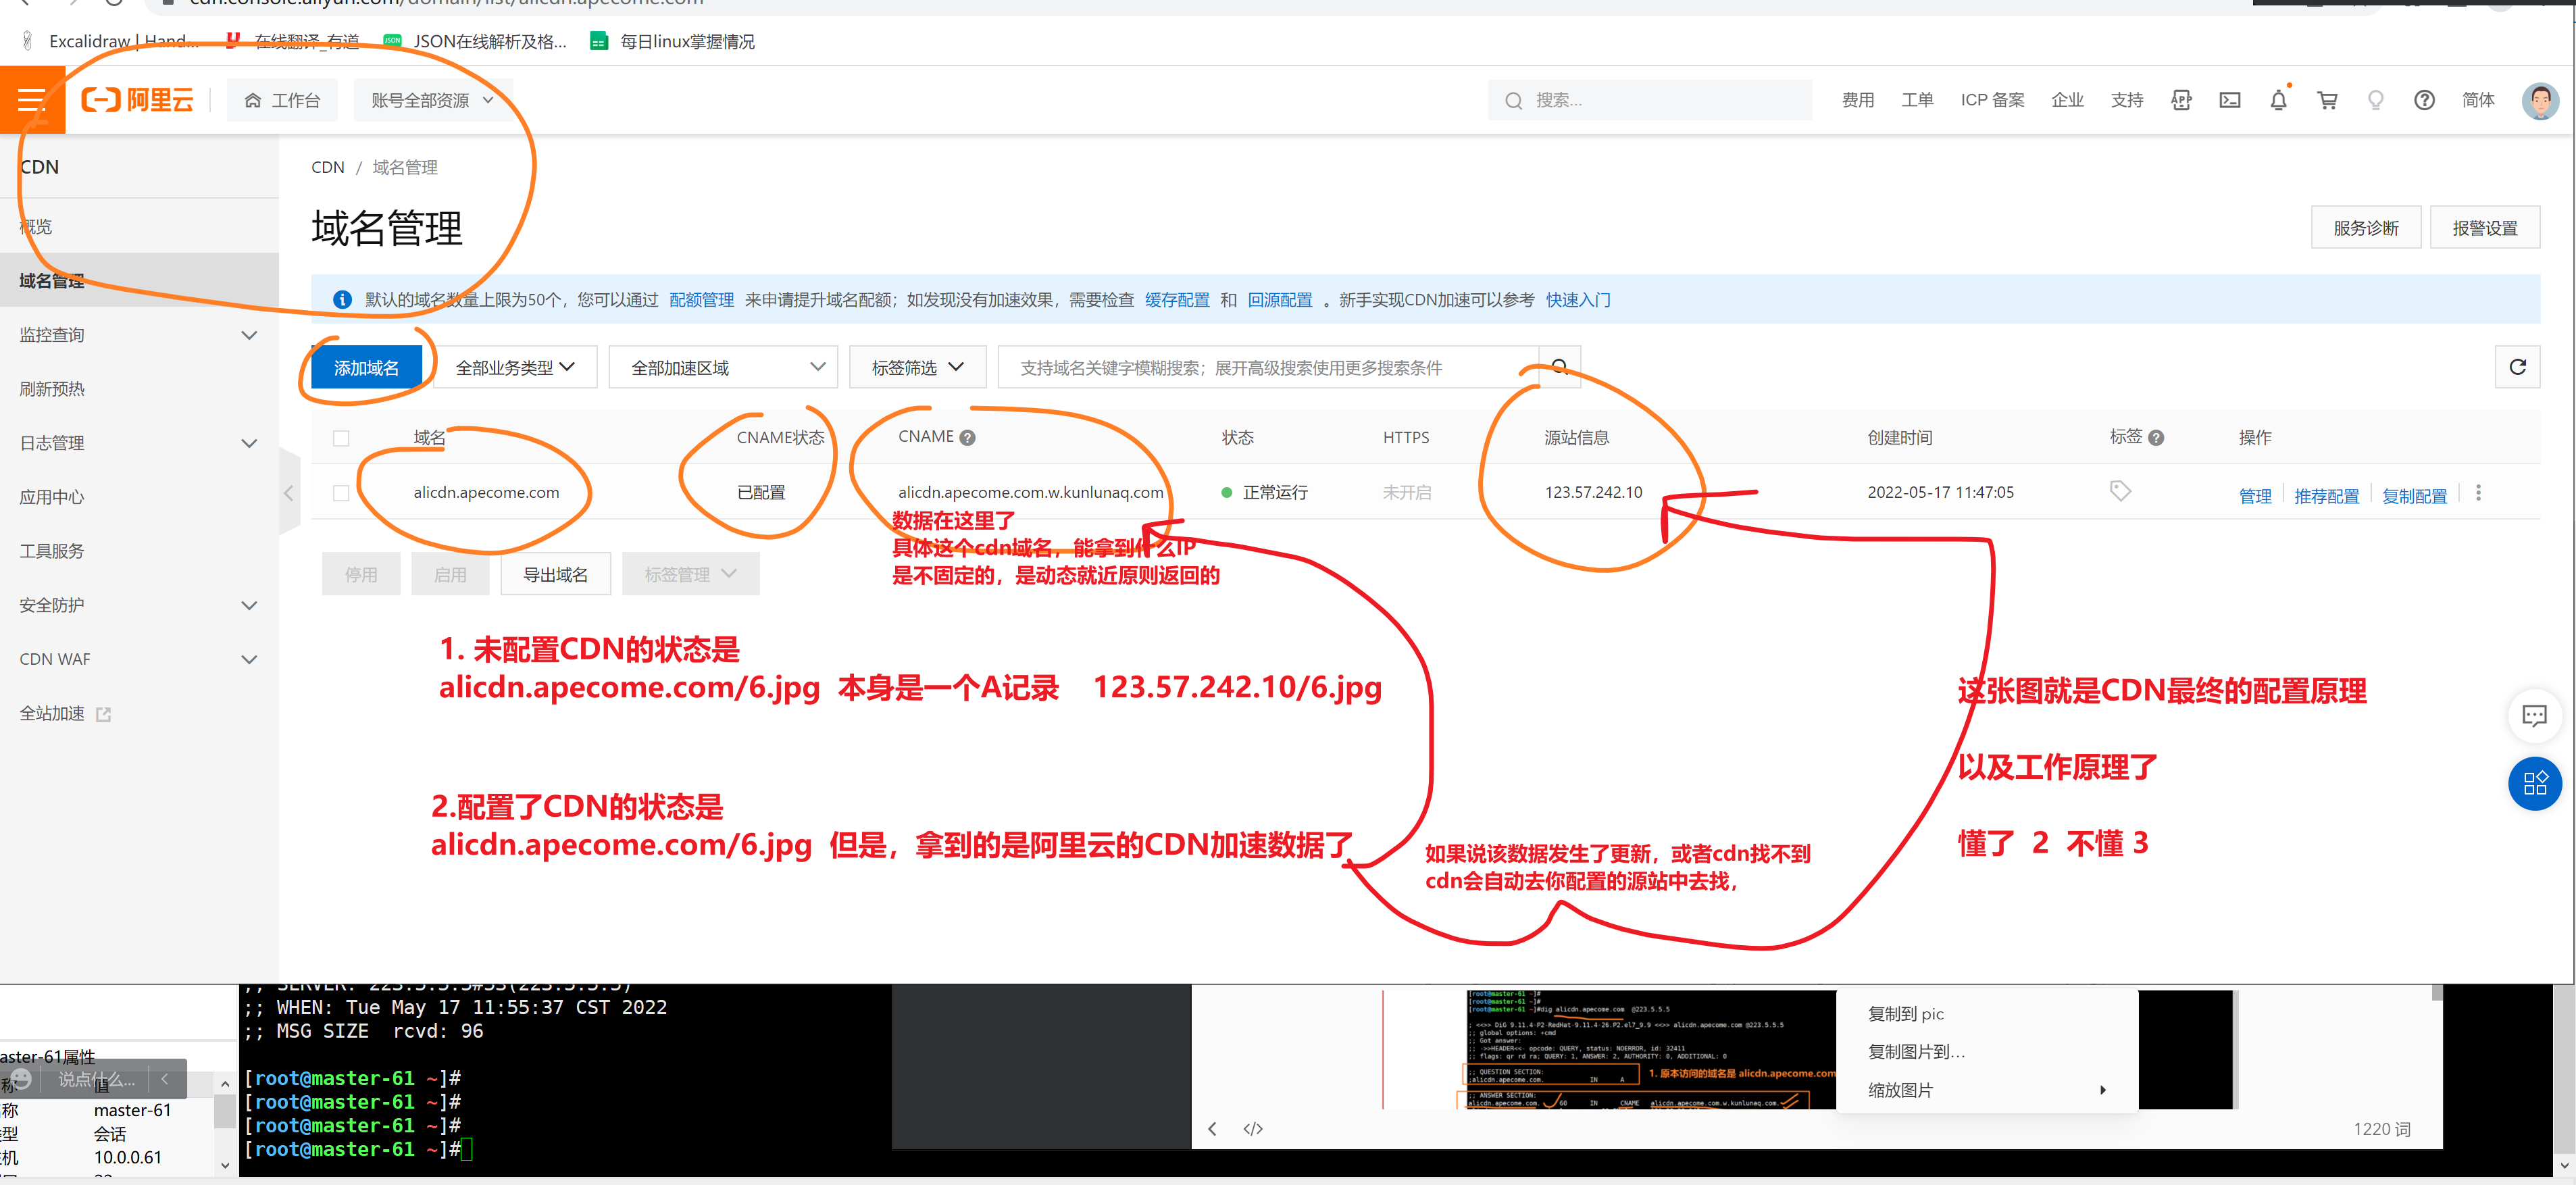Open shopping cart icon
The height and width of the screenshot is (1185, 2576).
coord(2327,100)
